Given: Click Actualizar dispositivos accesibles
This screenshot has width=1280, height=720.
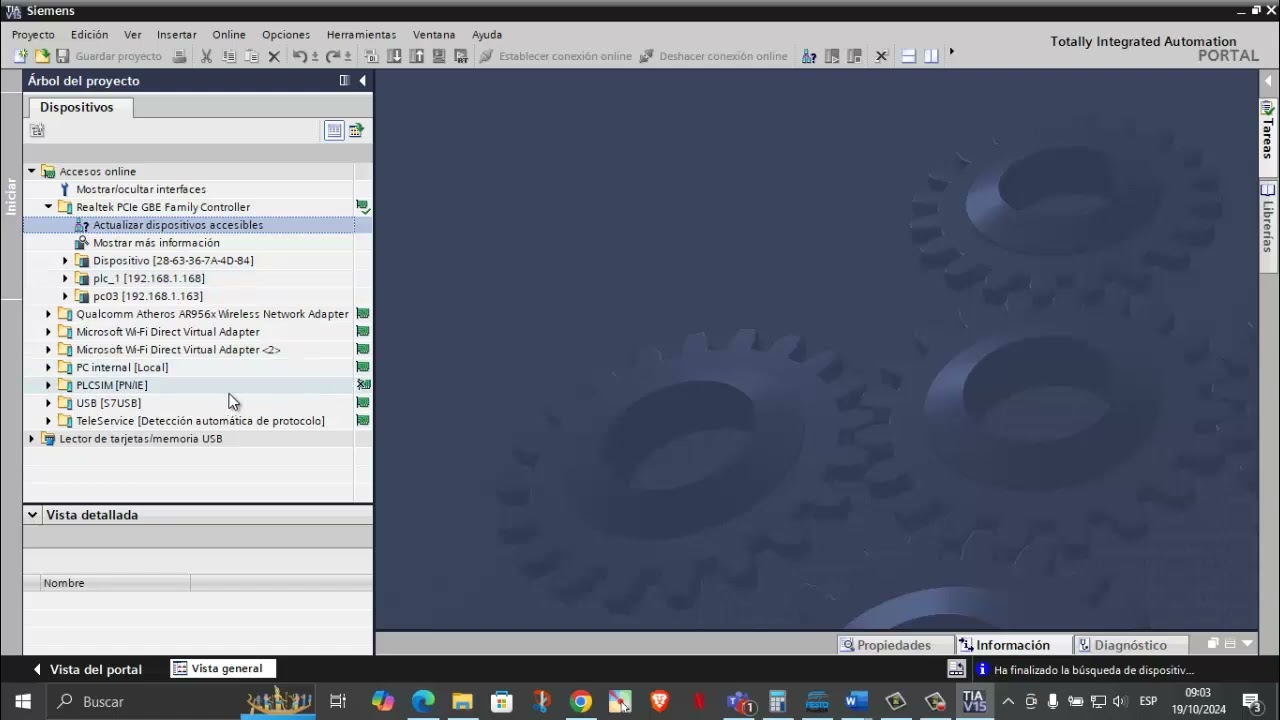Looking at the screenshot, I should point(178,225).
